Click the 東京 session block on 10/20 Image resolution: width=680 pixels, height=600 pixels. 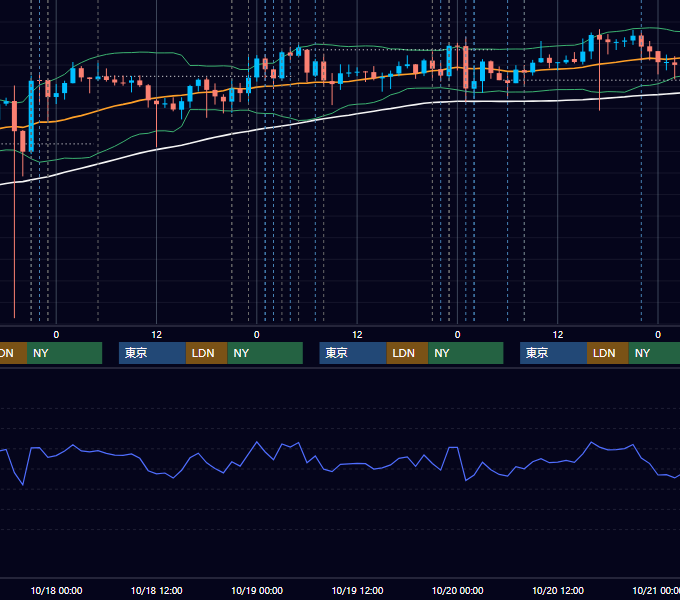553,353
